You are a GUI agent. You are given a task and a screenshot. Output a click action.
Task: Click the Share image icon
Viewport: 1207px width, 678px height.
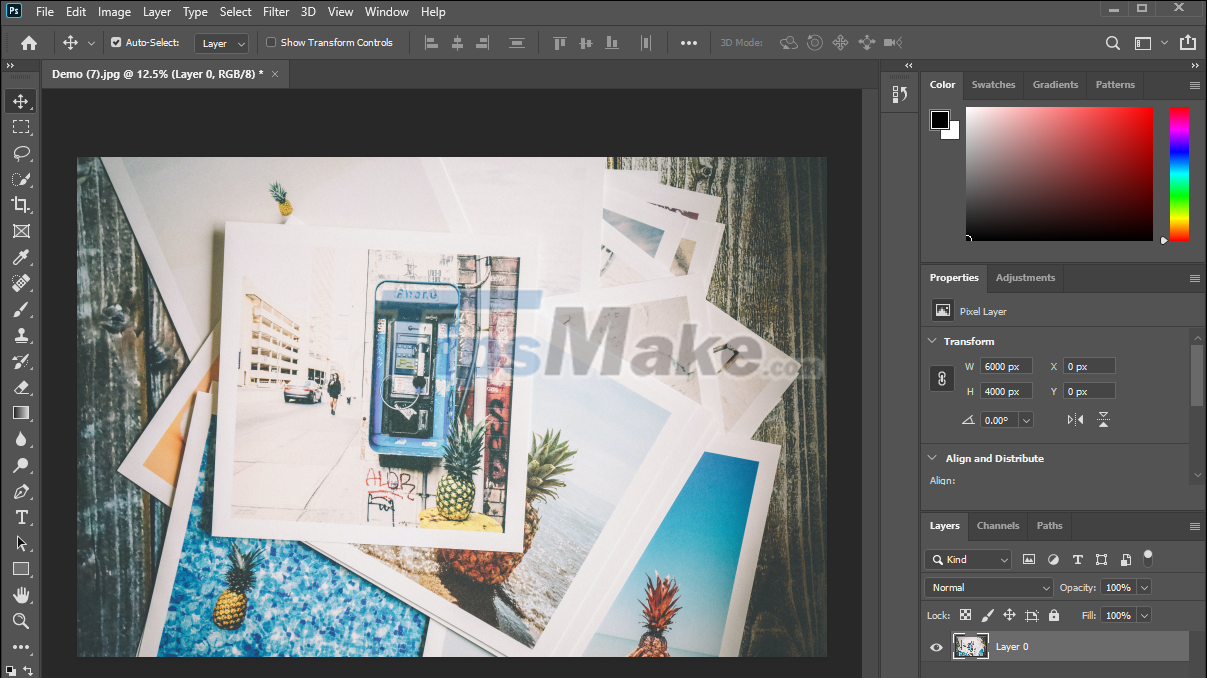click(x=1187, y=43)
